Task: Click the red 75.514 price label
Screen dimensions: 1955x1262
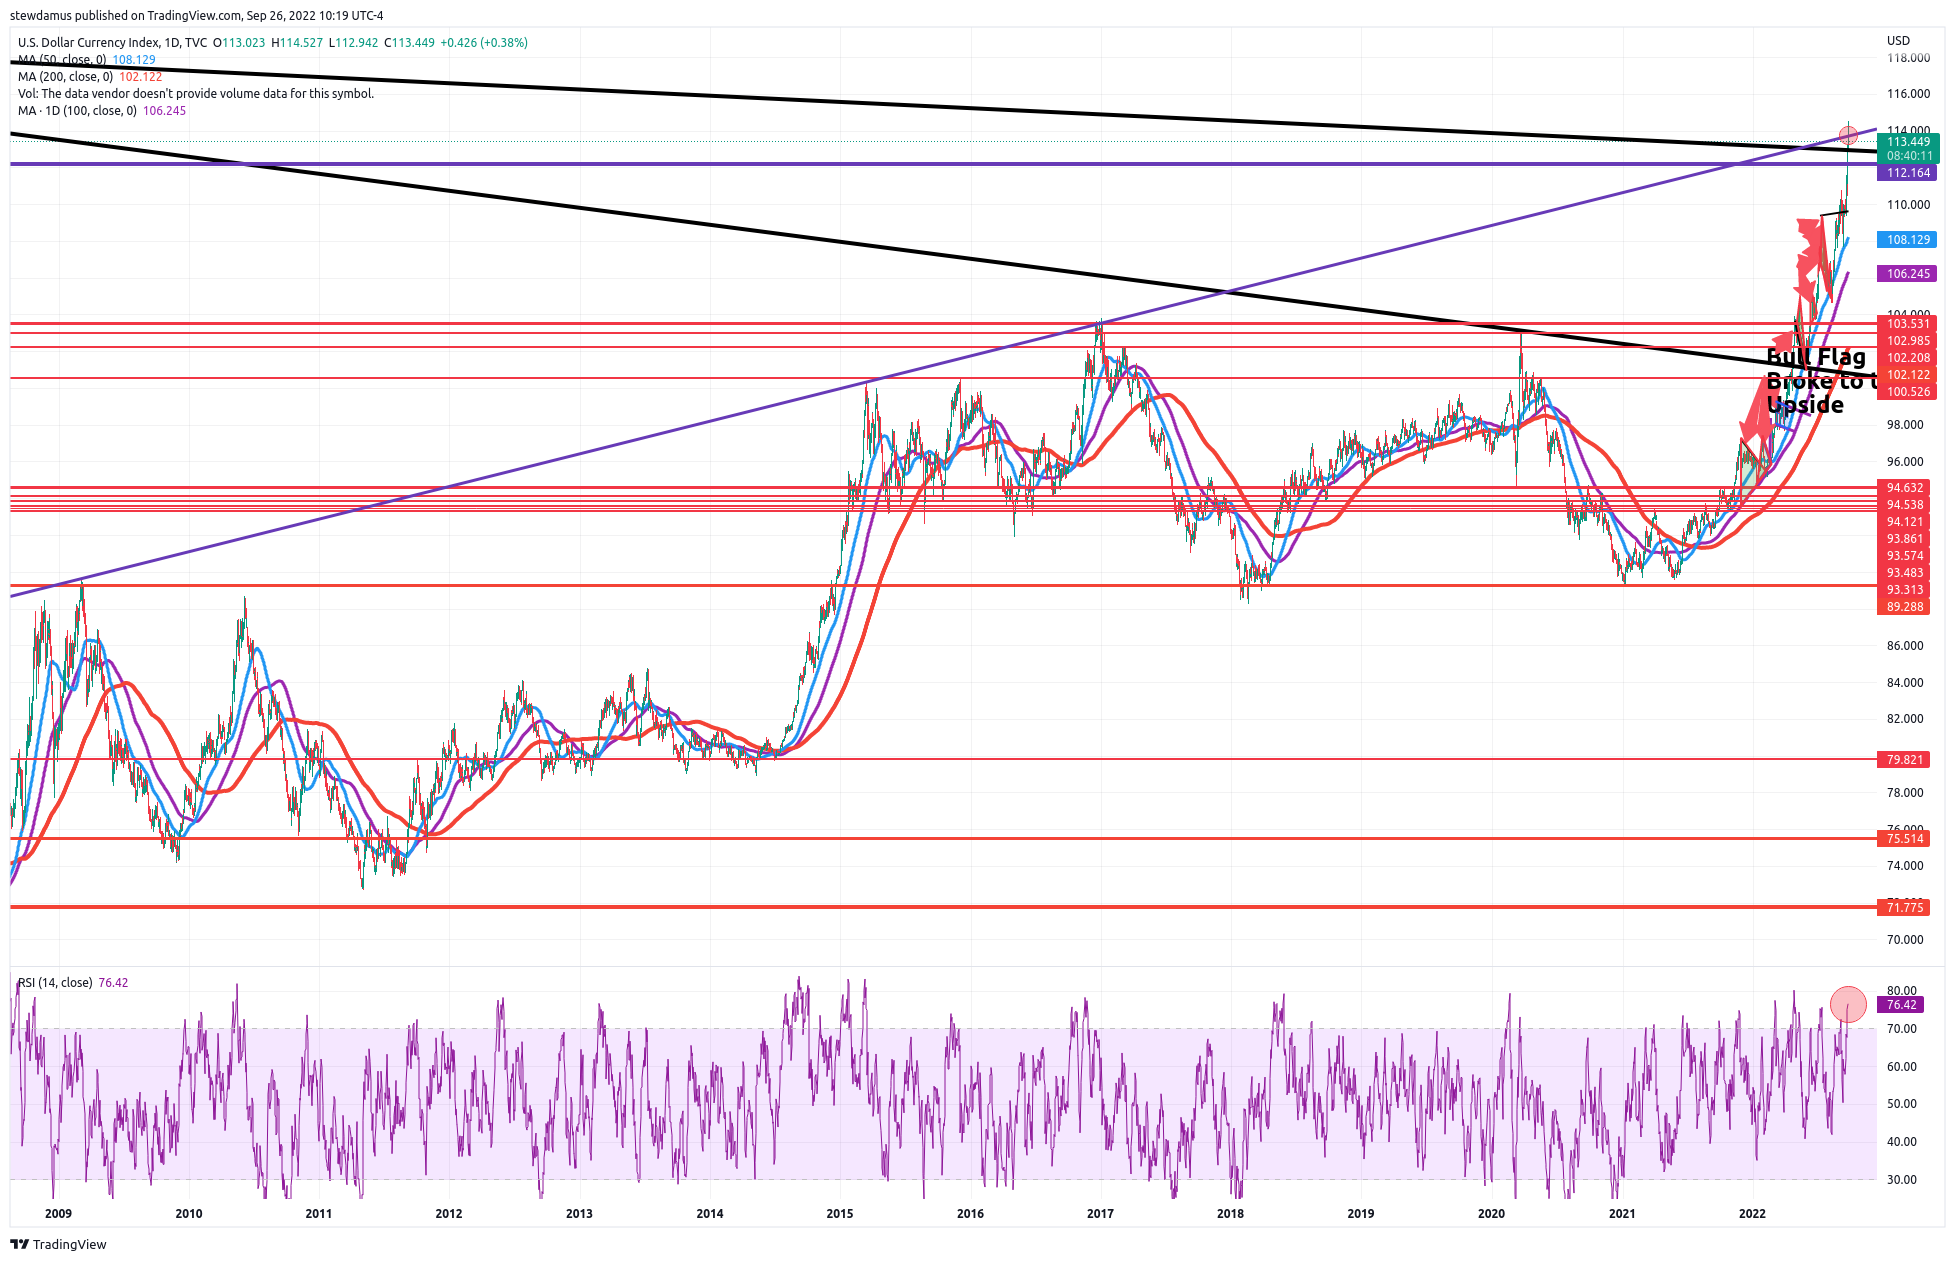Action: (1905, 839)
